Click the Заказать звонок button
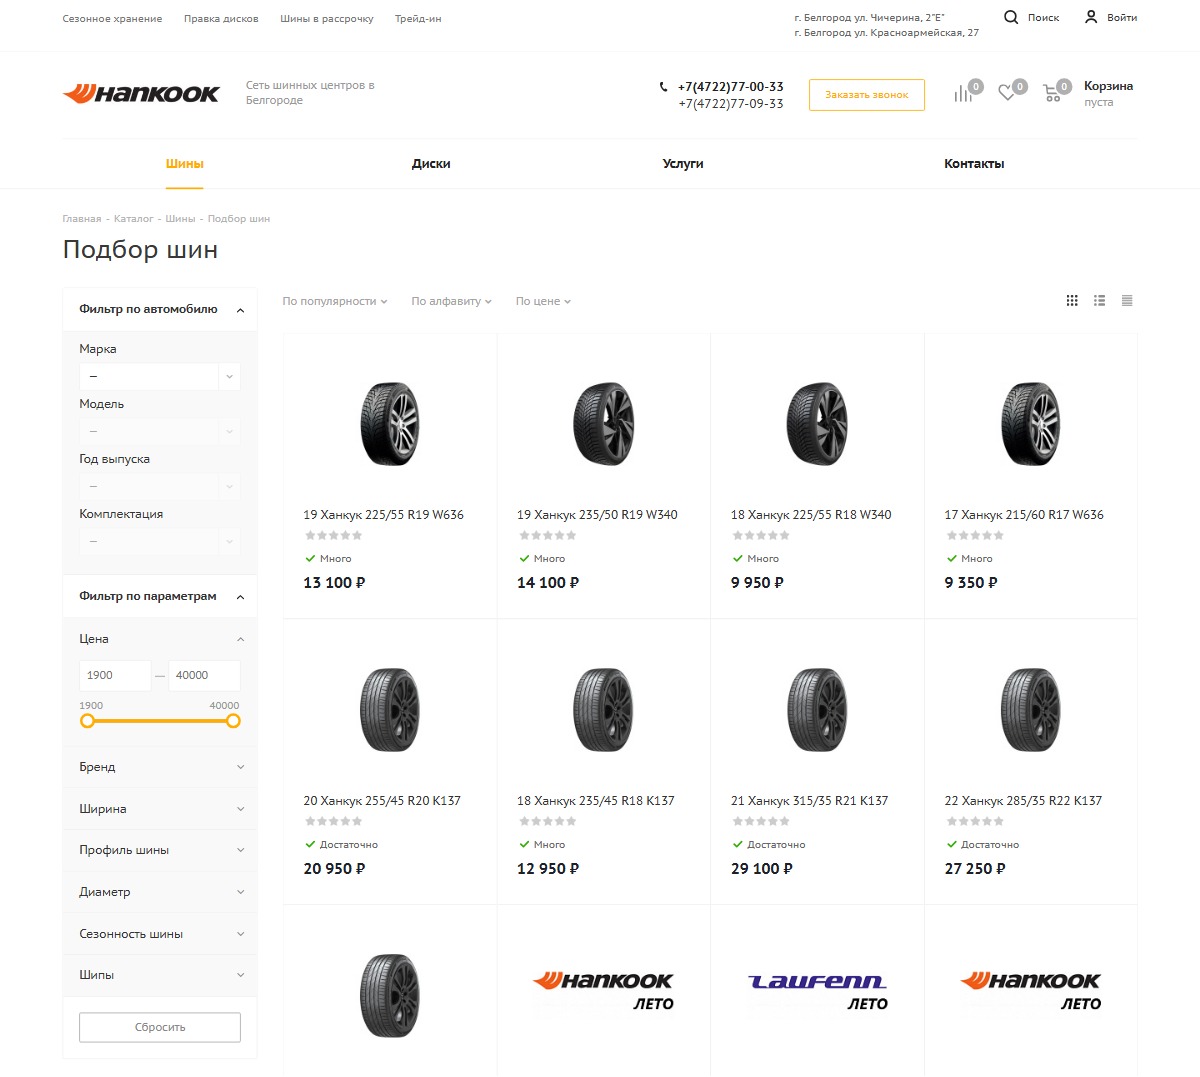Image resolution: width=1200 pixels, height=1077 pixels. (x=867, y=95)
